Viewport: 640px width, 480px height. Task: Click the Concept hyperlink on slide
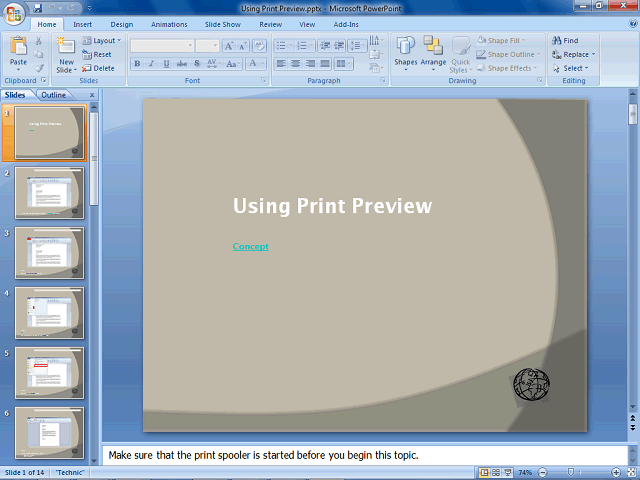[x=251, y=247]
